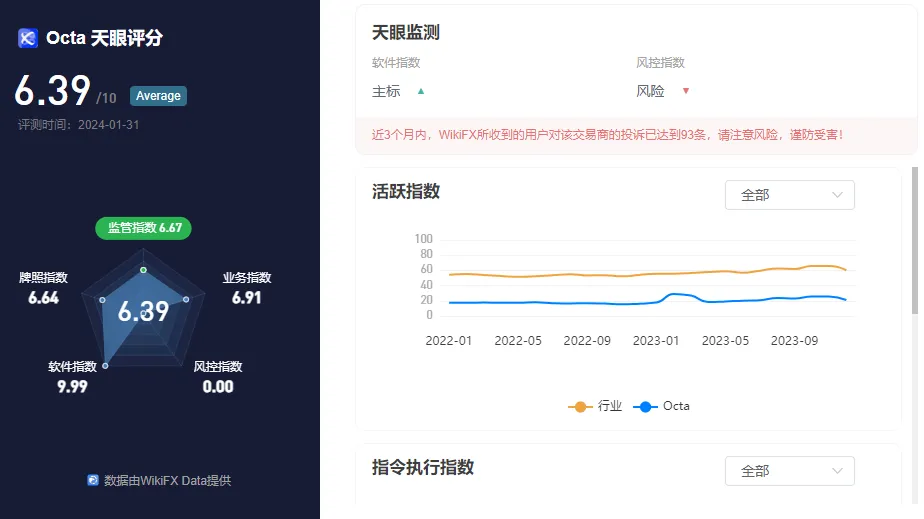Click the 主标 software index value

386,91
